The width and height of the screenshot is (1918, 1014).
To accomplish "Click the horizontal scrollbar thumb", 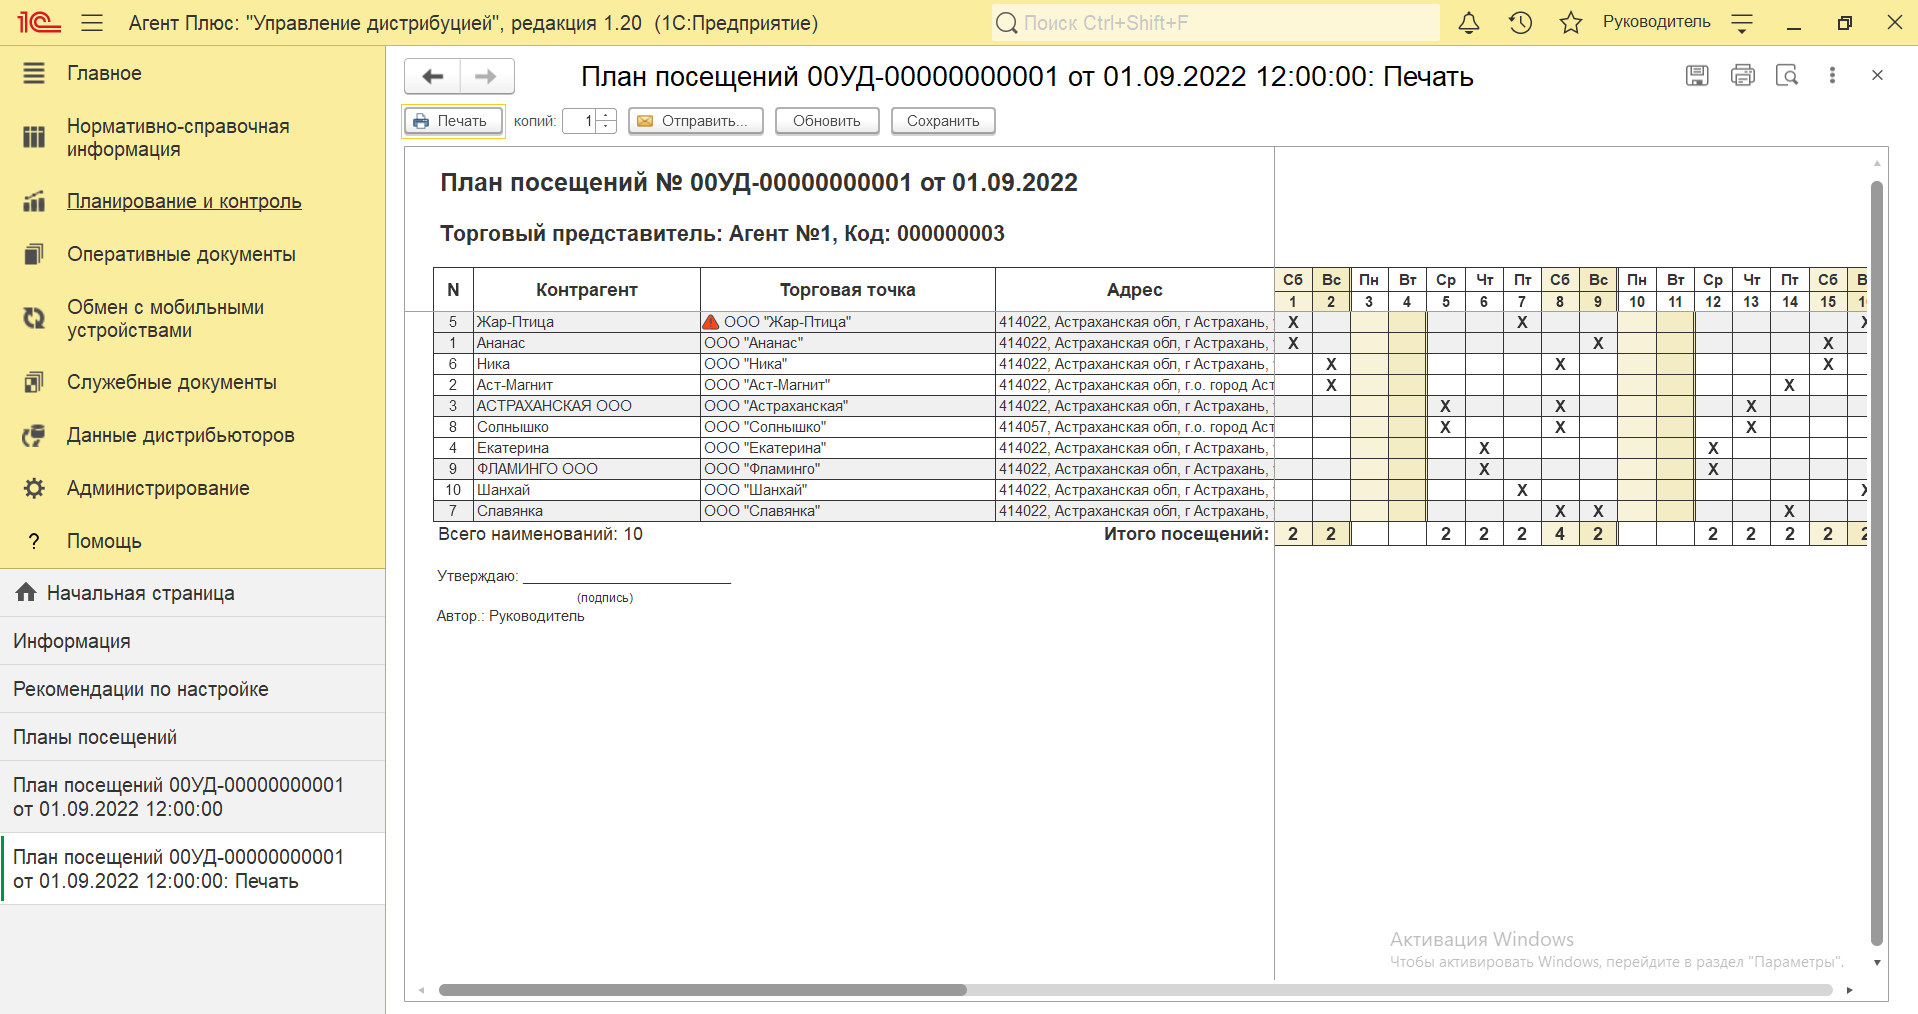I will point(703,990).
